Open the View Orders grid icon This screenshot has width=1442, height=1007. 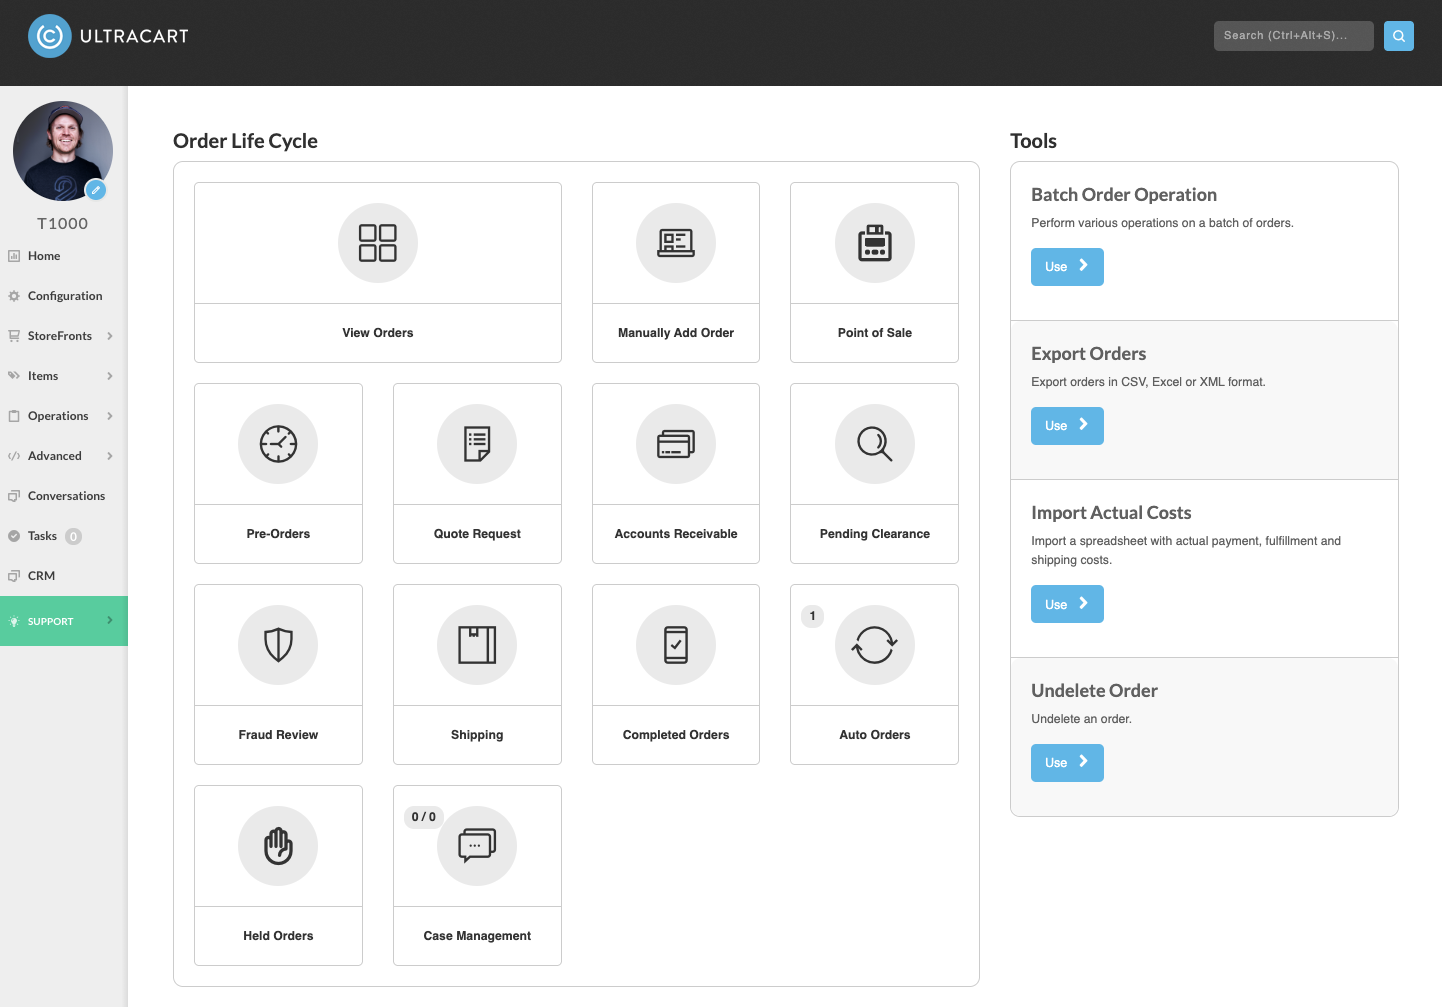click(378, 243)
